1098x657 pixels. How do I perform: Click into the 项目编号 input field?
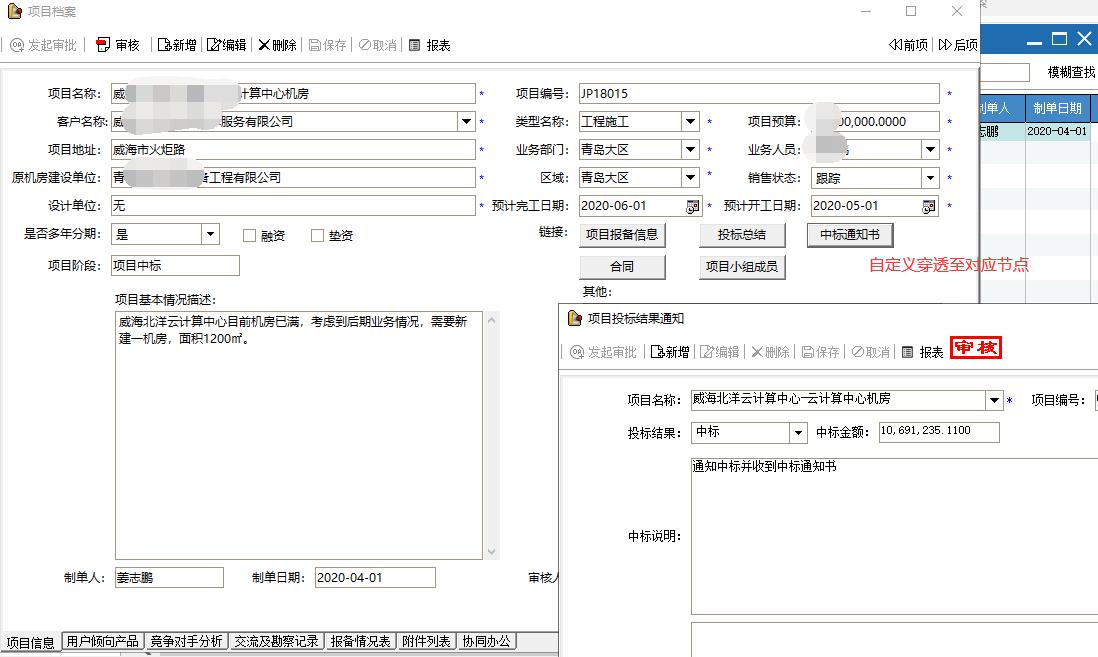point(758,94)
